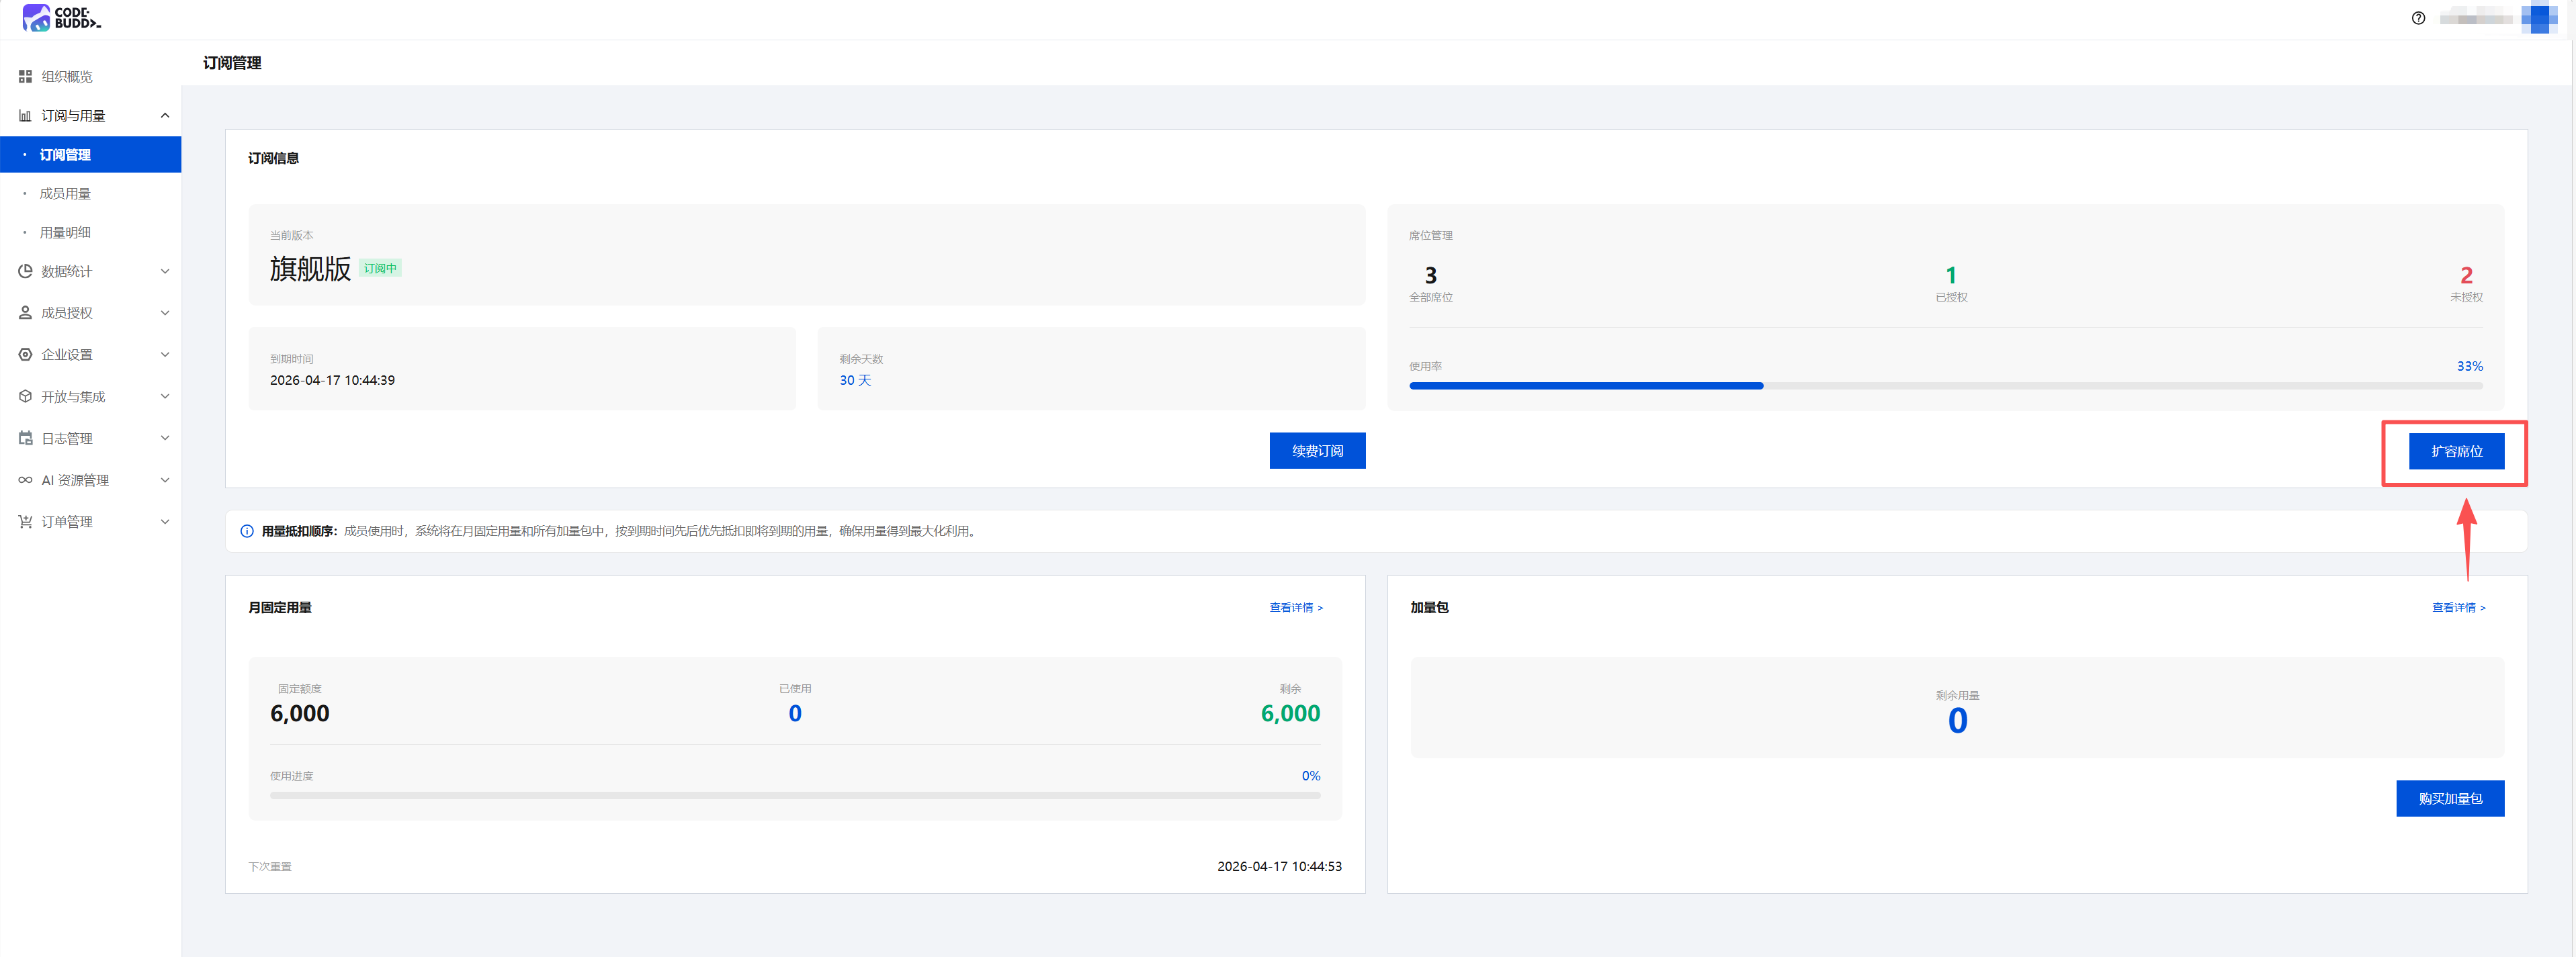Screen dimensions: 2576x957
Task: Expand the 数据统计 chevron arrow
Action: click(x=165, y=271)
